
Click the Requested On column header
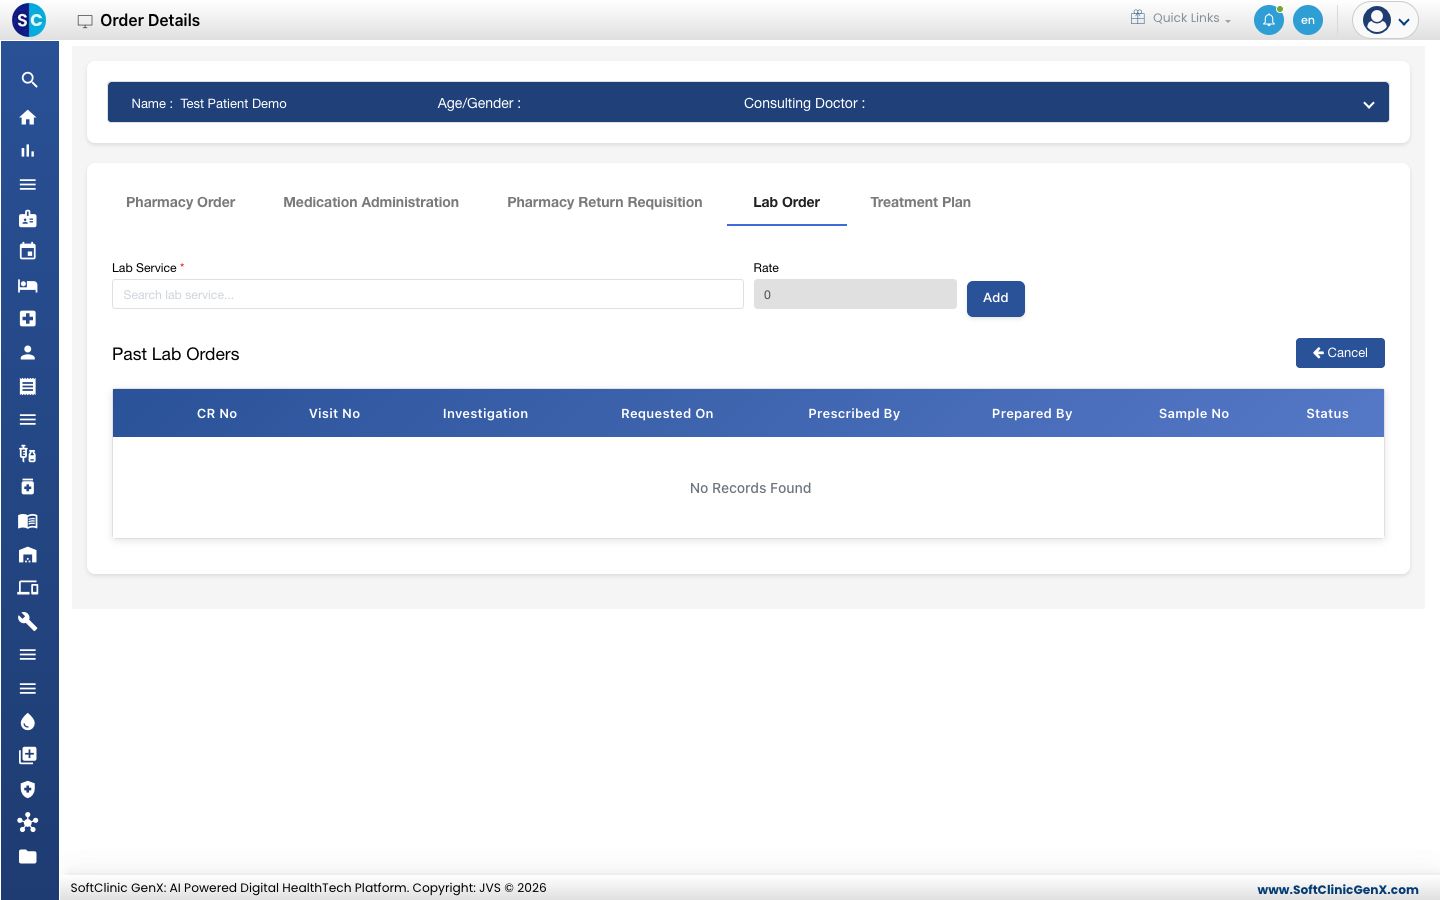(x=667, y=413)
